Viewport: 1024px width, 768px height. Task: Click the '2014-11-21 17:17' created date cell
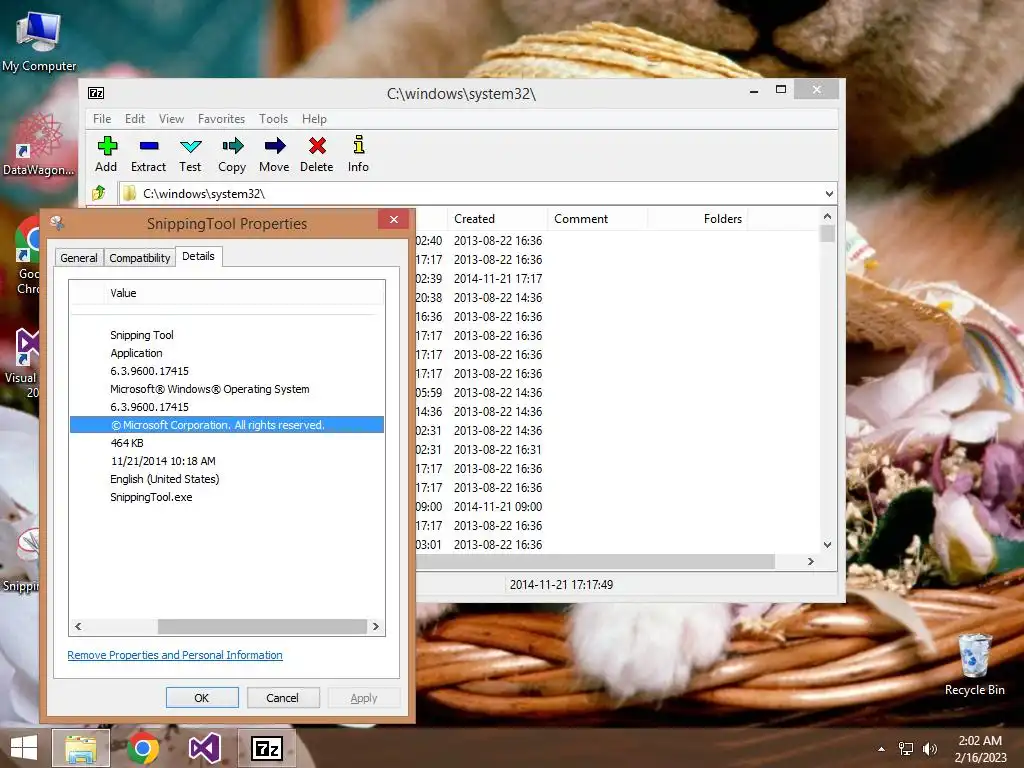(498, 279)
